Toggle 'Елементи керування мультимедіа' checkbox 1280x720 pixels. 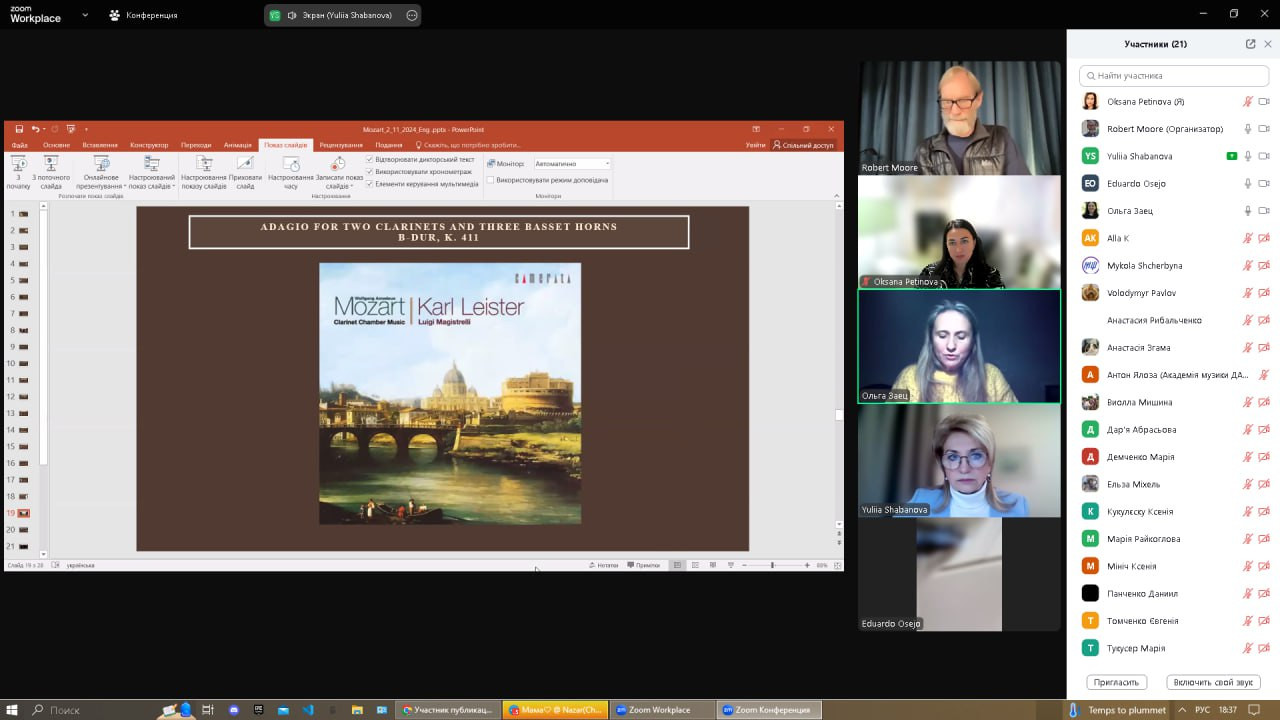point(370,183)
